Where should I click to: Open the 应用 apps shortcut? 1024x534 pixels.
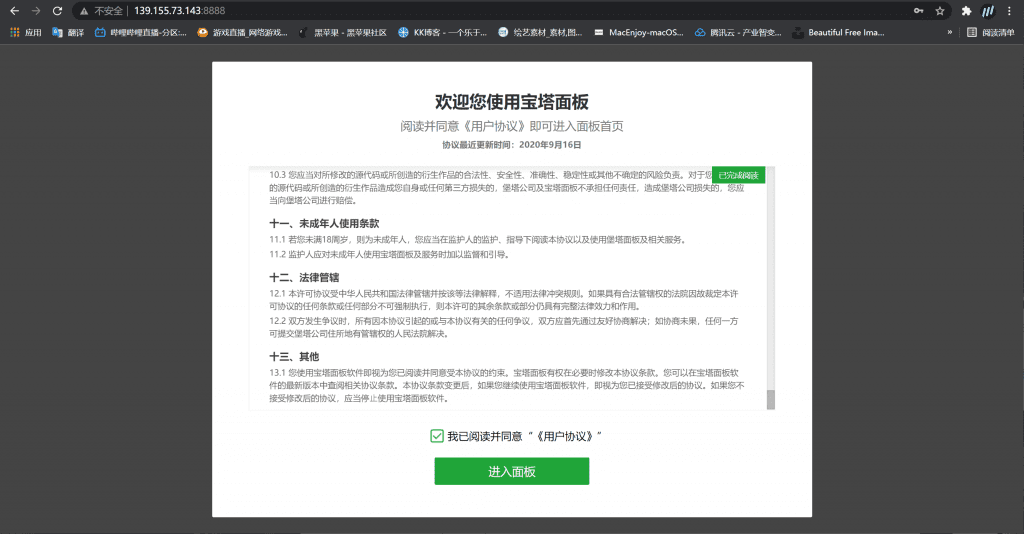click(x=26, y=32)
